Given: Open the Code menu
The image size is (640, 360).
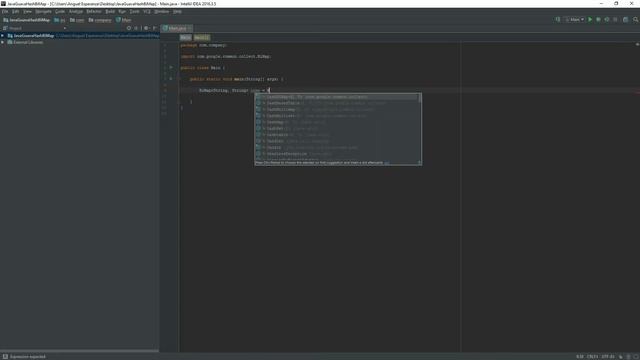Looking at the screenshot, I should tap(60, 11).
